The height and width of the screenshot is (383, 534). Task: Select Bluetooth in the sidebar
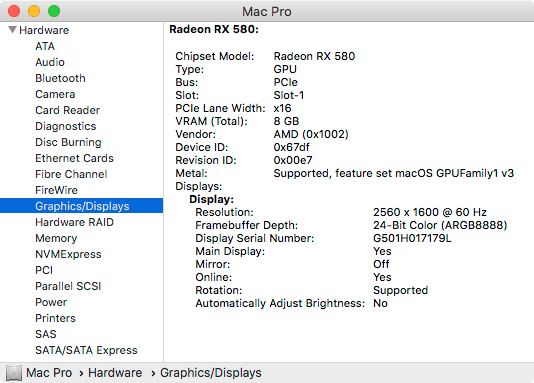(60, 78)
